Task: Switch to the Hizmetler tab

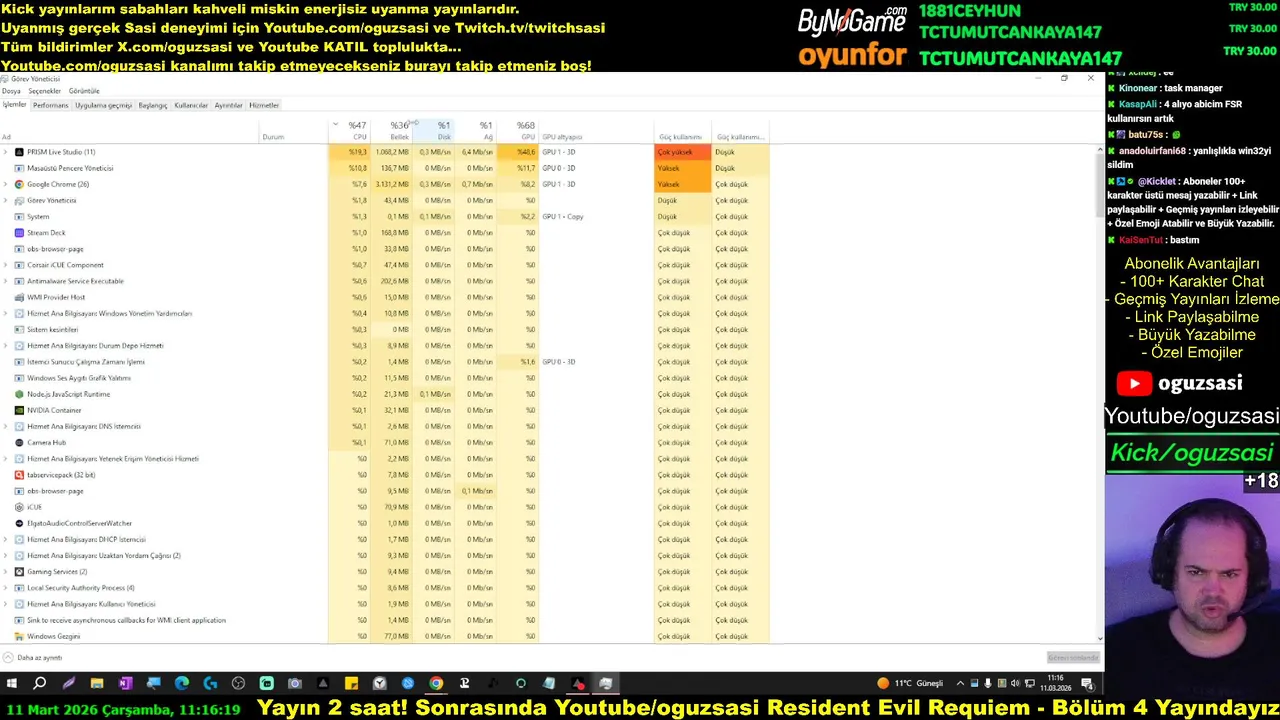Action: point(264,105)
